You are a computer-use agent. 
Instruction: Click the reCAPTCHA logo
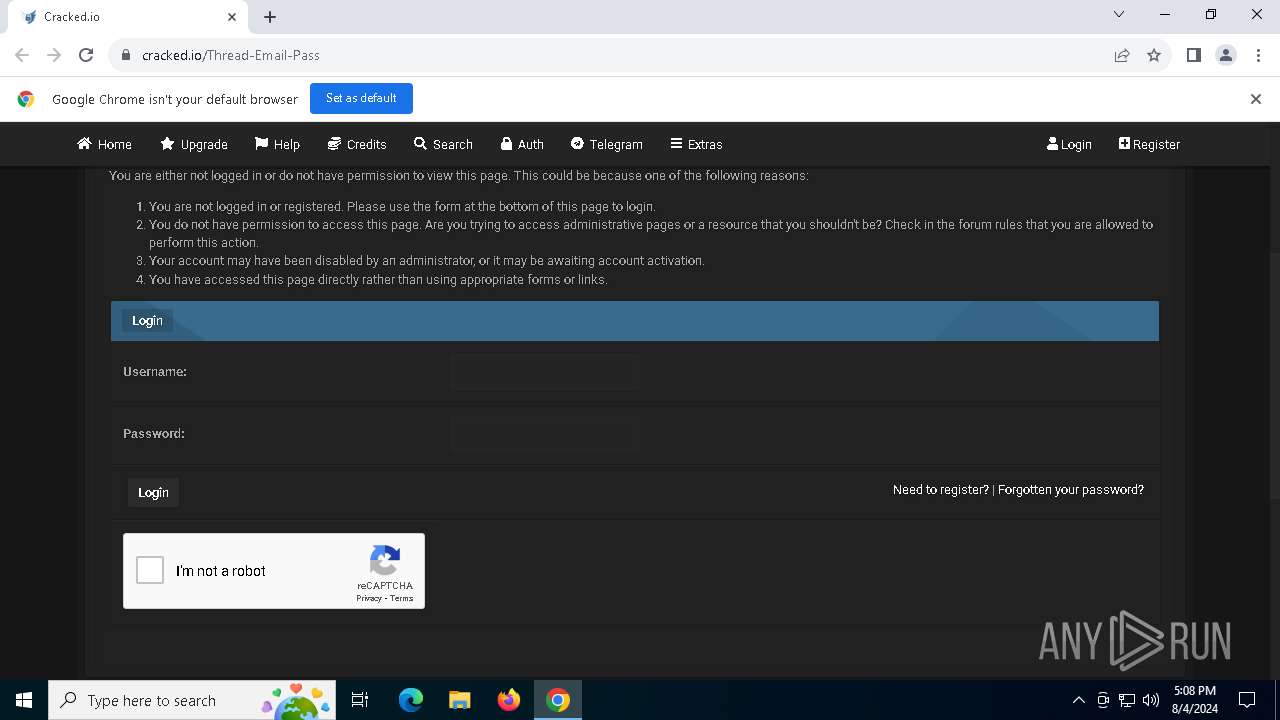coord(385,560)
